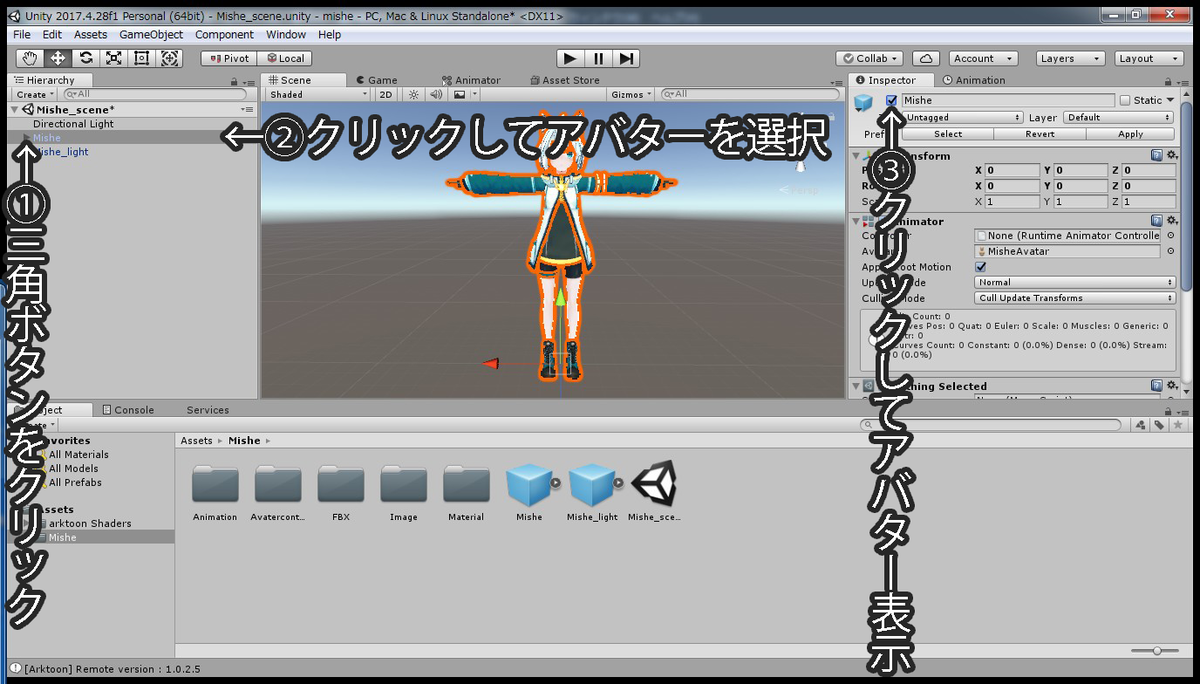Screen dimensions: 1200x684
Task: Click the Mishe GameObject cube icon in Inspector
Action: (864, 102)
